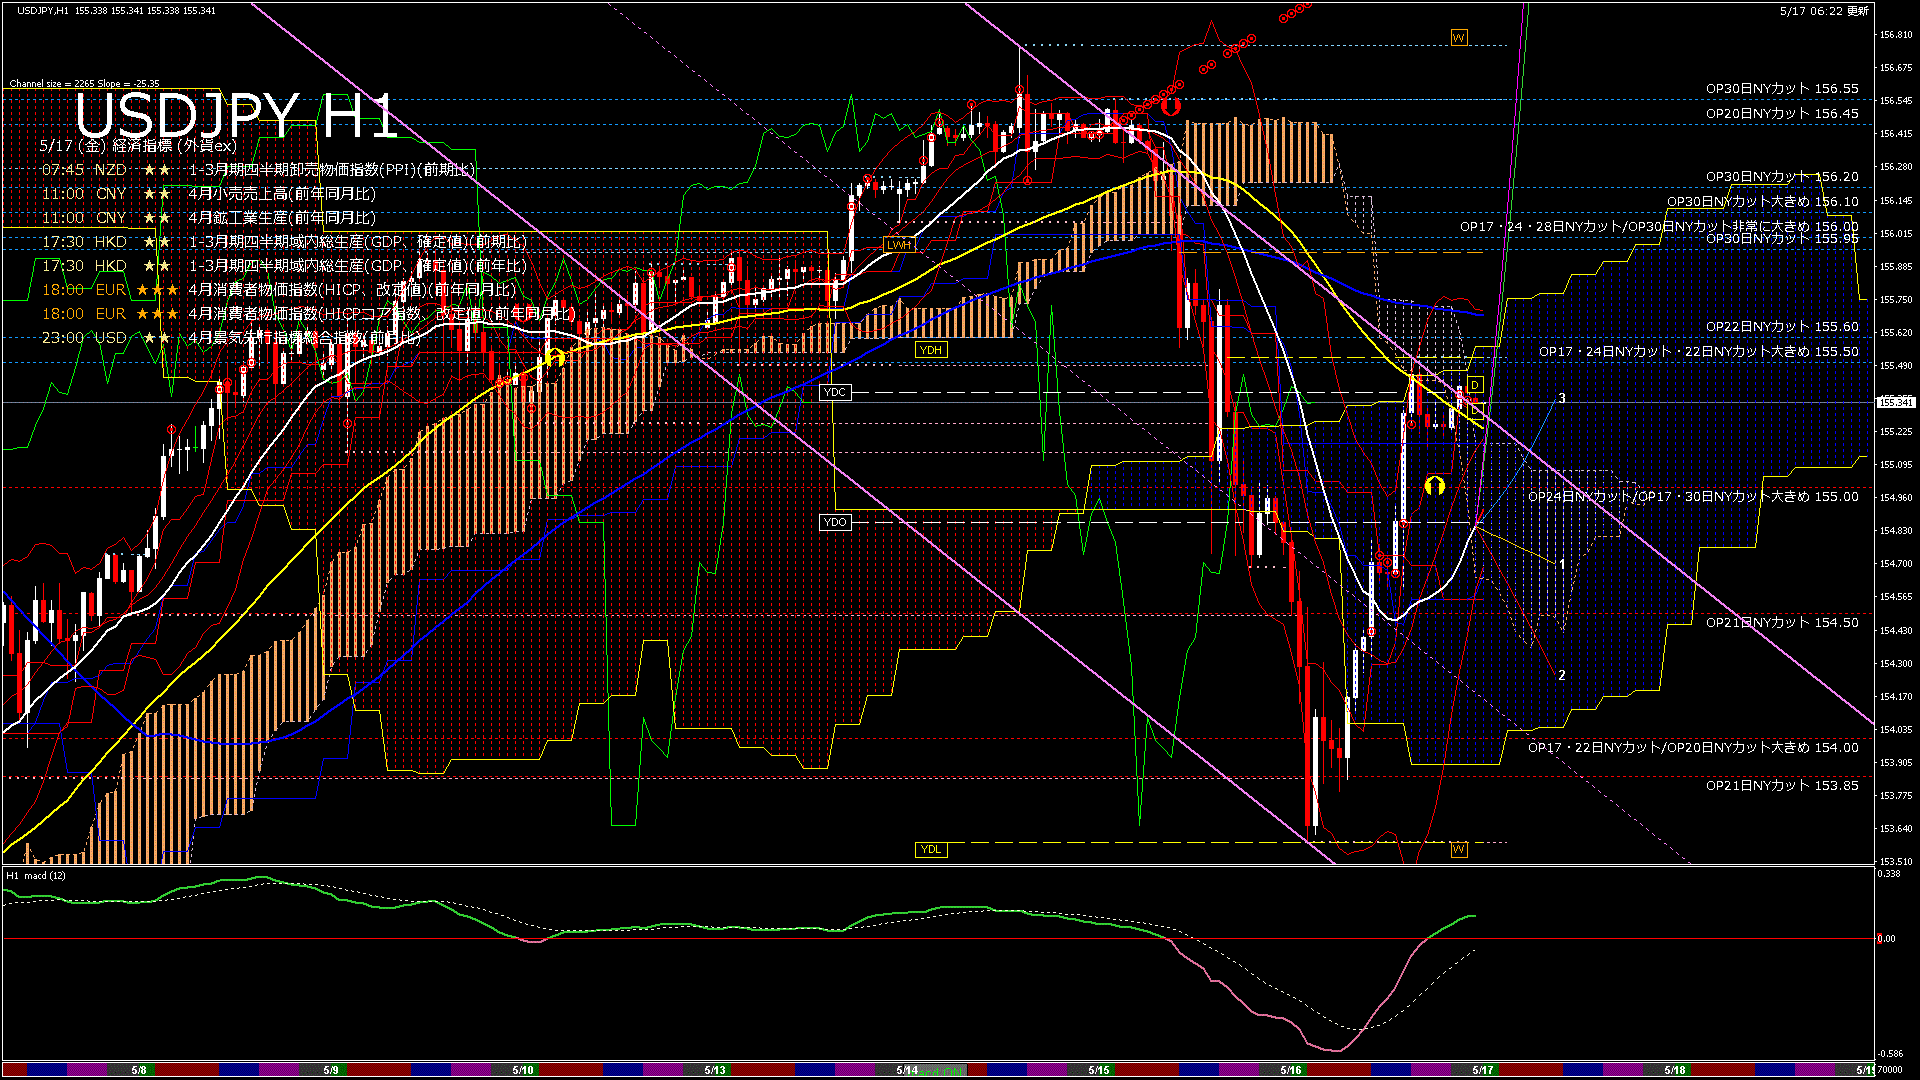Click the OP21日NYカット 153.85 option label
This screenshot has height=1080, width=1920.
coord(1782,786)
